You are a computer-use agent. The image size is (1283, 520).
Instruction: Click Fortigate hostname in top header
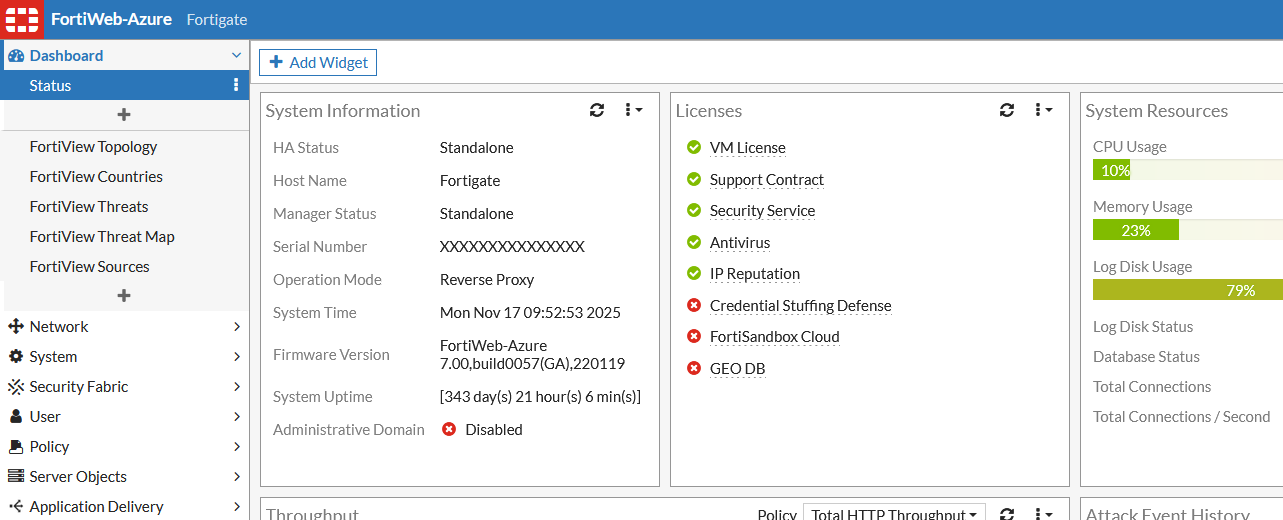click(x=217, y=19)
